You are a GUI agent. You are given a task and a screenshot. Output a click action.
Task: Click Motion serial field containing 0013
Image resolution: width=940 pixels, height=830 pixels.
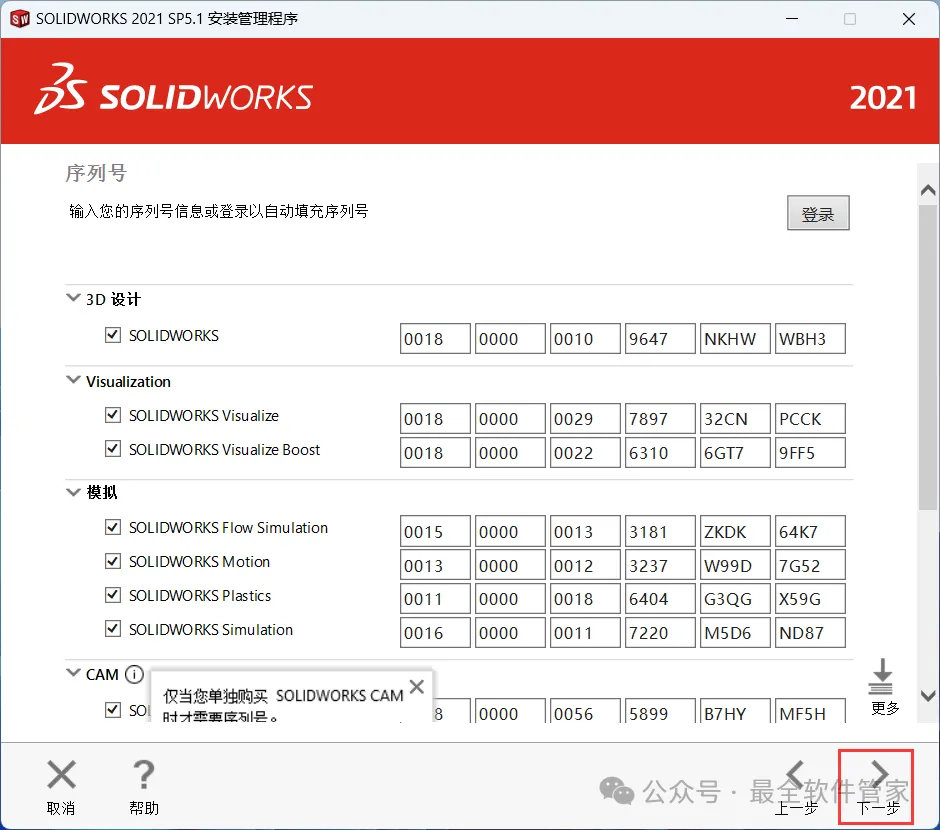435,565
